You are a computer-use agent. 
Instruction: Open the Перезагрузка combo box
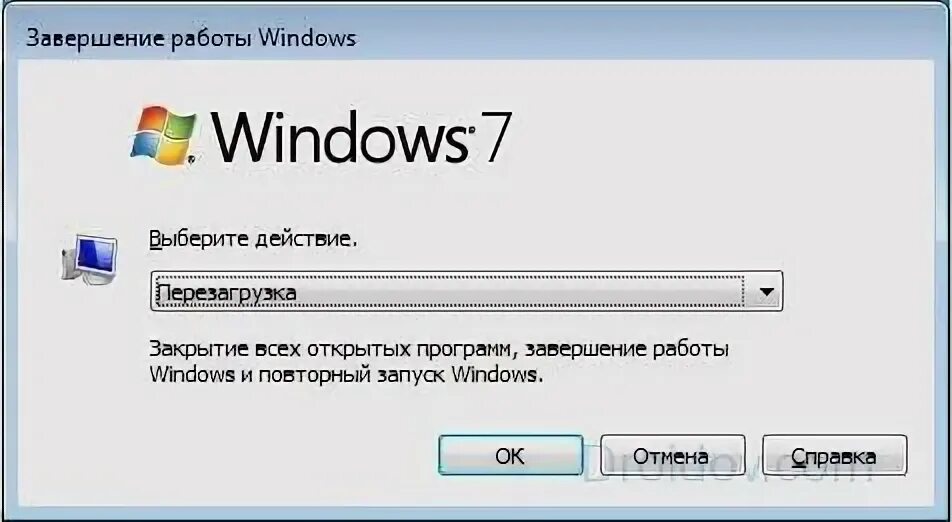[x=466, y=292]
